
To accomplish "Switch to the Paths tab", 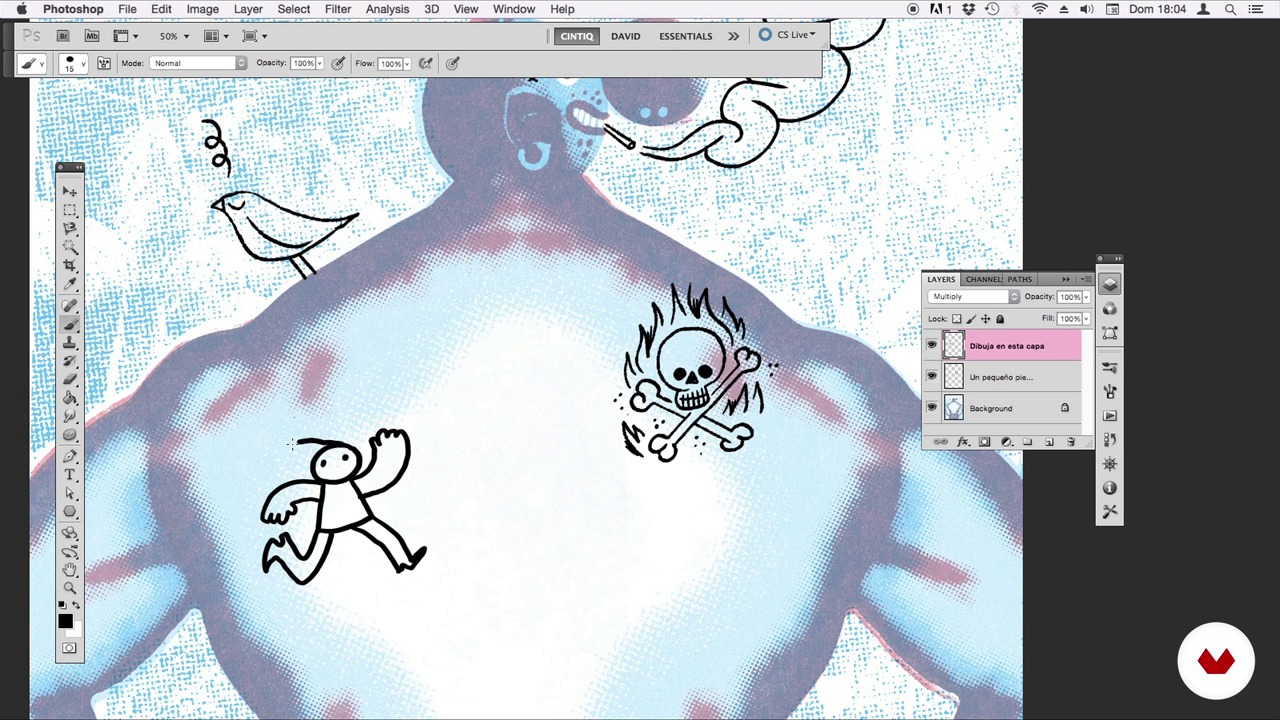I will pos(1020,279).
